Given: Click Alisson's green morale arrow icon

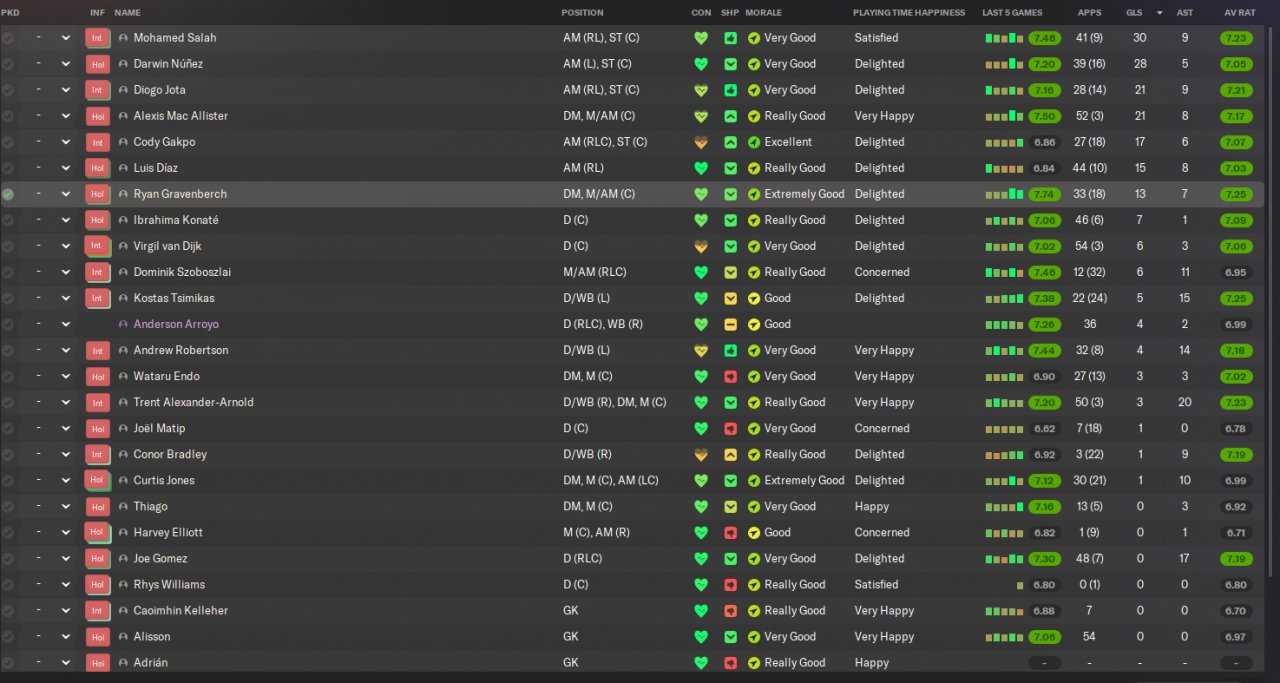Looking at the screenshot, I should point(754,637).
